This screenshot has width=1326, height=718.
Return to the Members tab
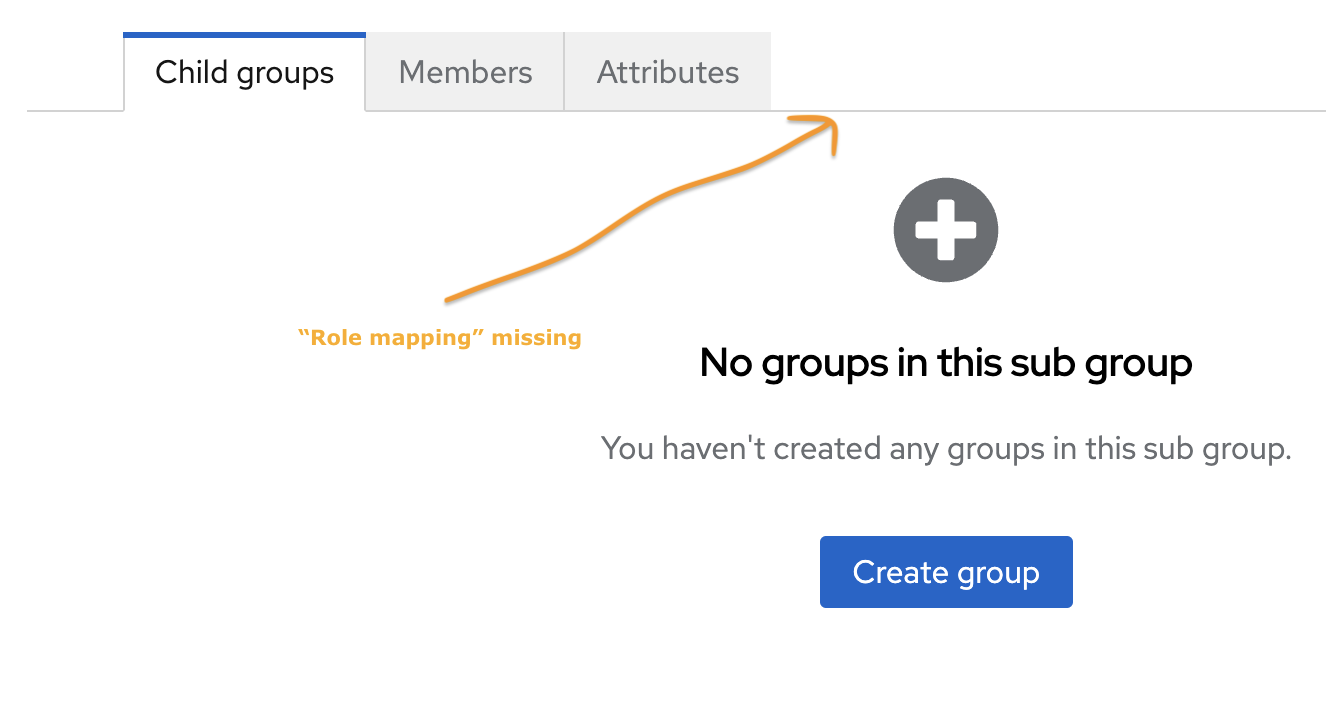pos(464,71)
